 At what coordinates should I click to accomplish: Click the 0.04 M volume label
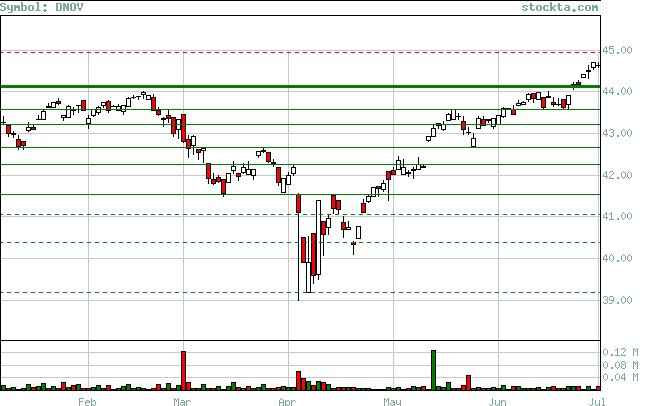click(620, 377)
